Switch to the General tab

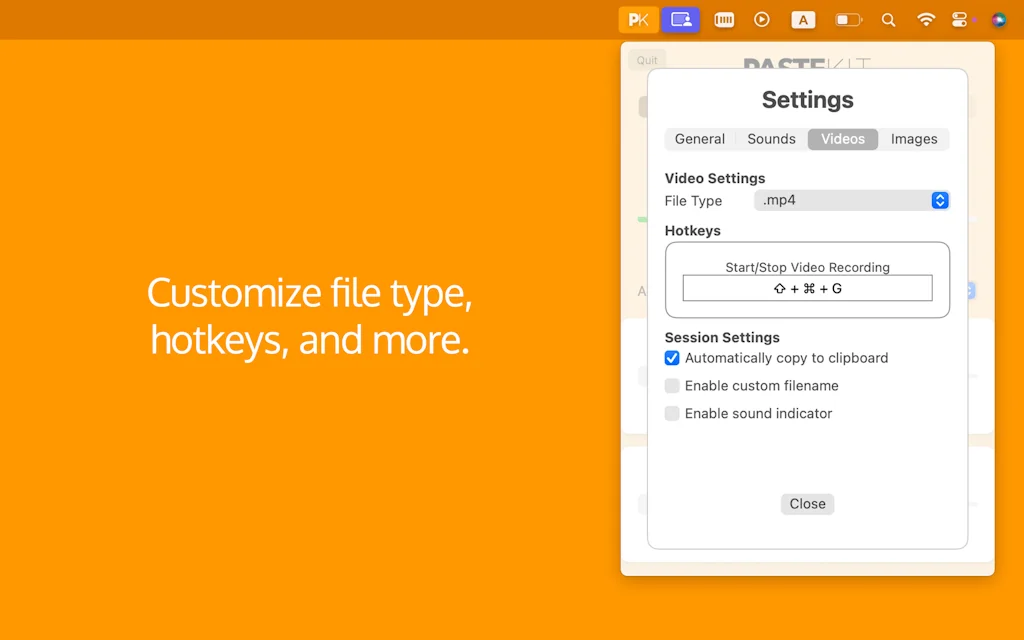(699, 139)
